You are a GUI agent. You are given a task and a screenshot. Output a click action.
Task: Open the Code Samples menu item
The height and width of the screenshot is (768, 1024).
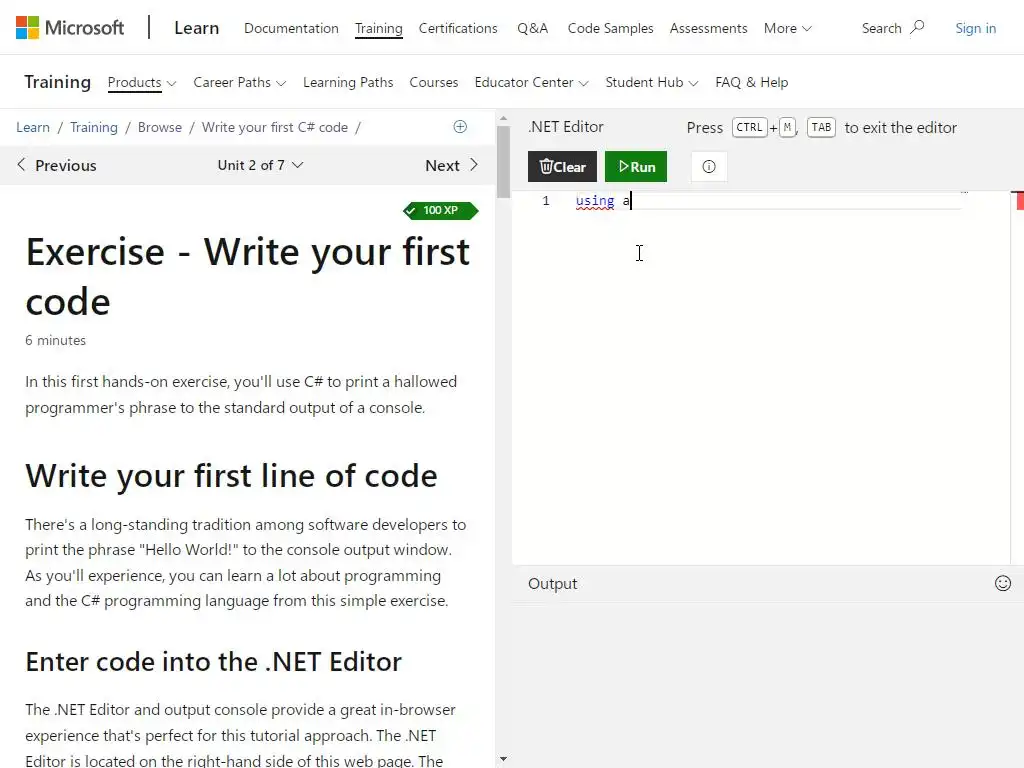610,28
